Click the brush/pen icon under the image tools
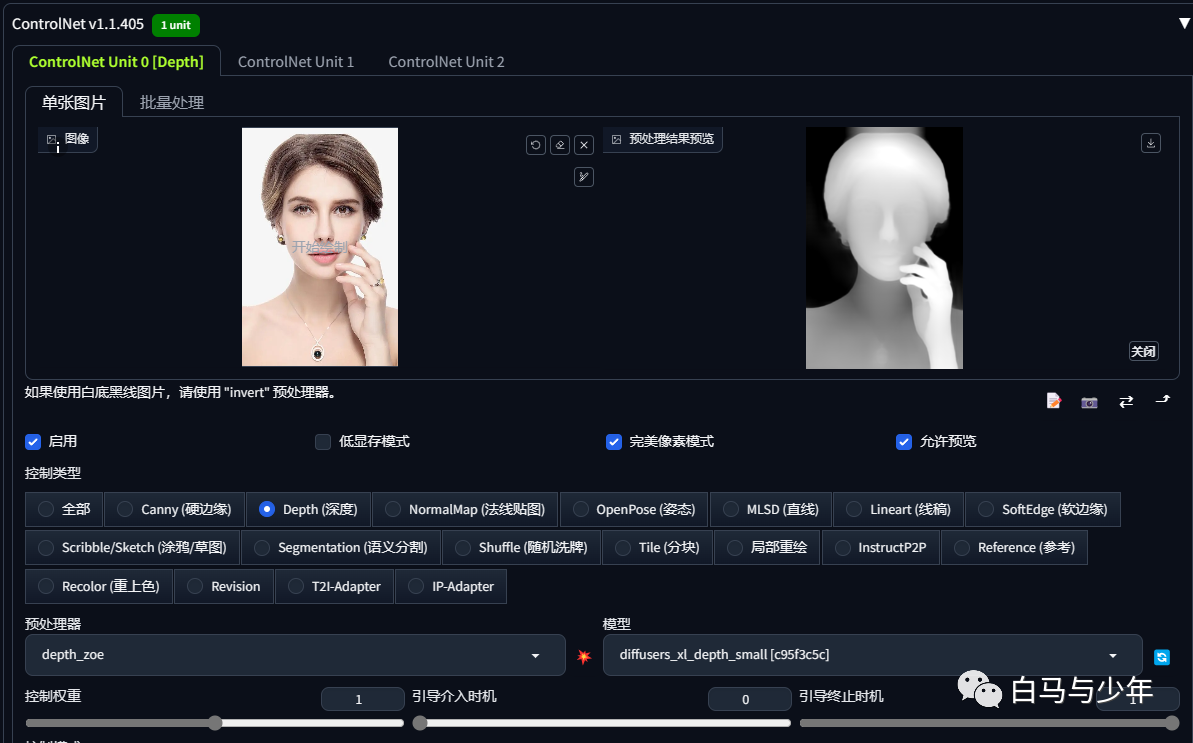1193x743 pixels. coord(584,177)
